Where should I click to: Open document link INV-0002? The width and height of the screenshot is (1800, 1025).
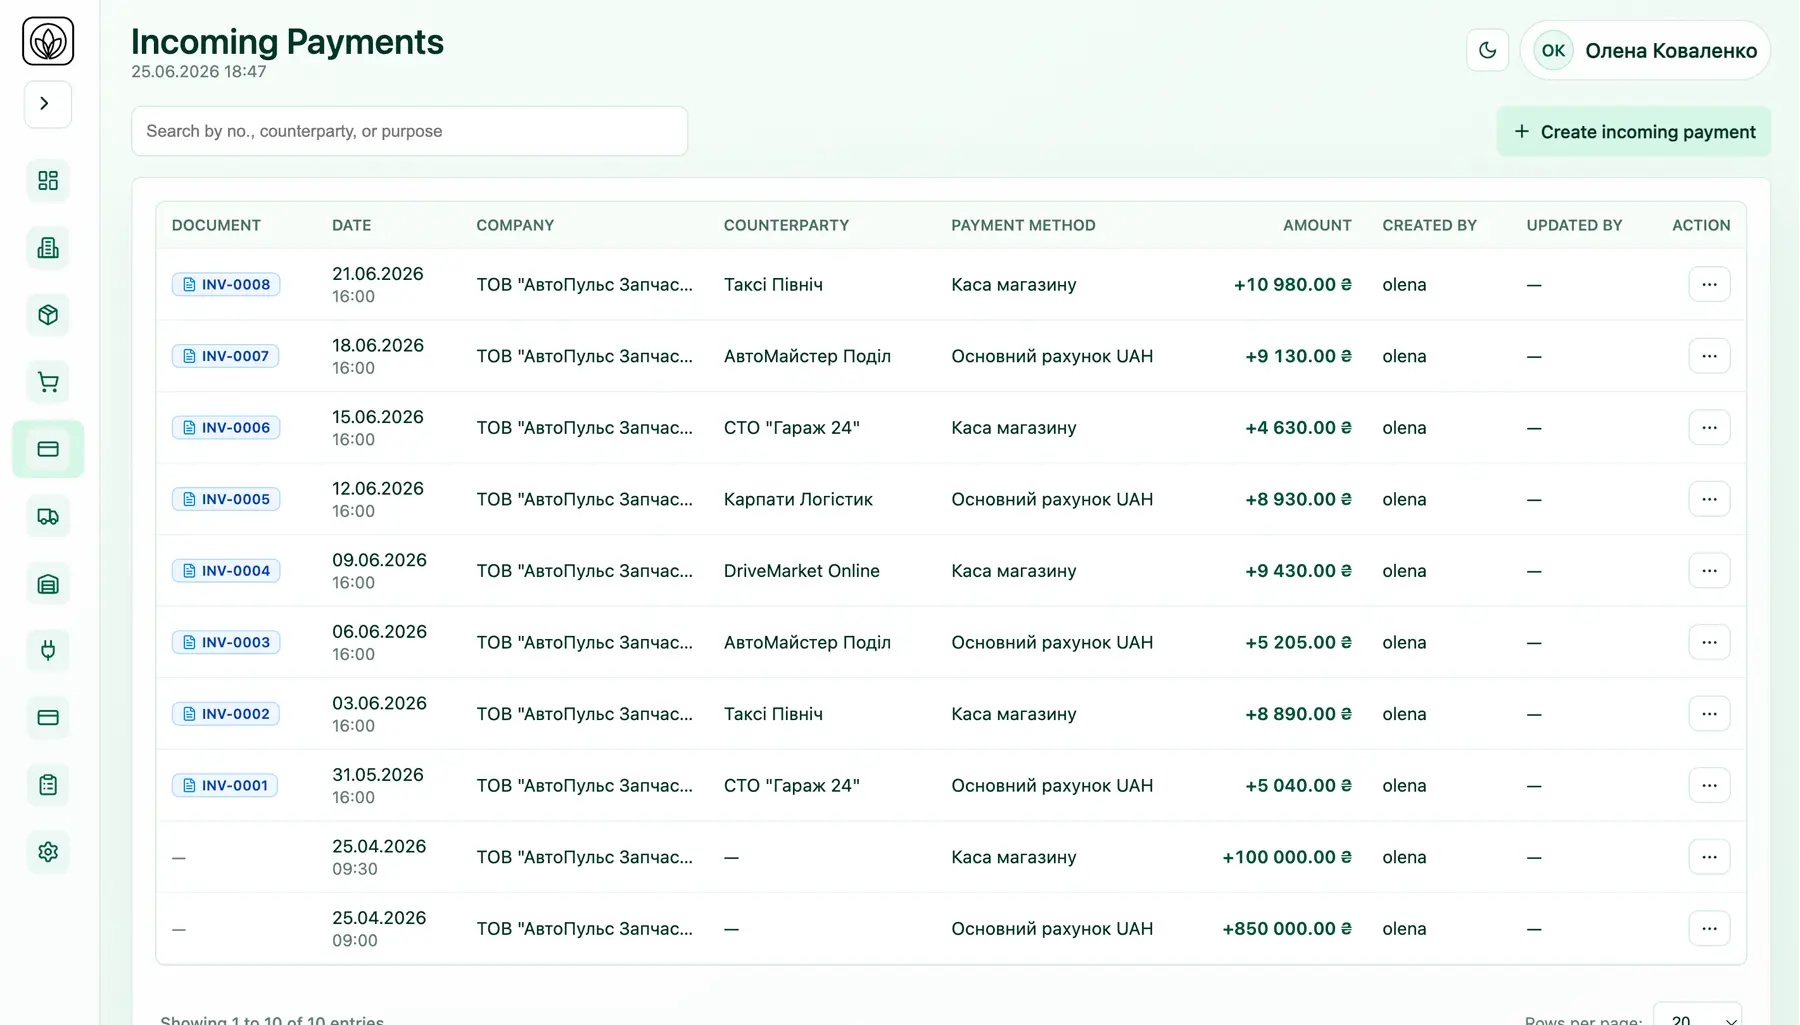click(226, 714)
